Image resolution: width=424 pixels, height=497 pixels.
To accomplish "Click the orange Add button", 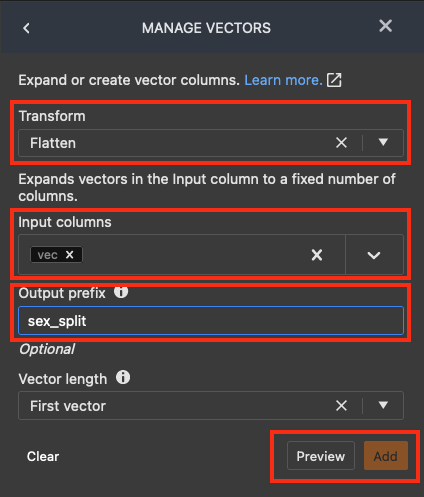I will (386, 456).
